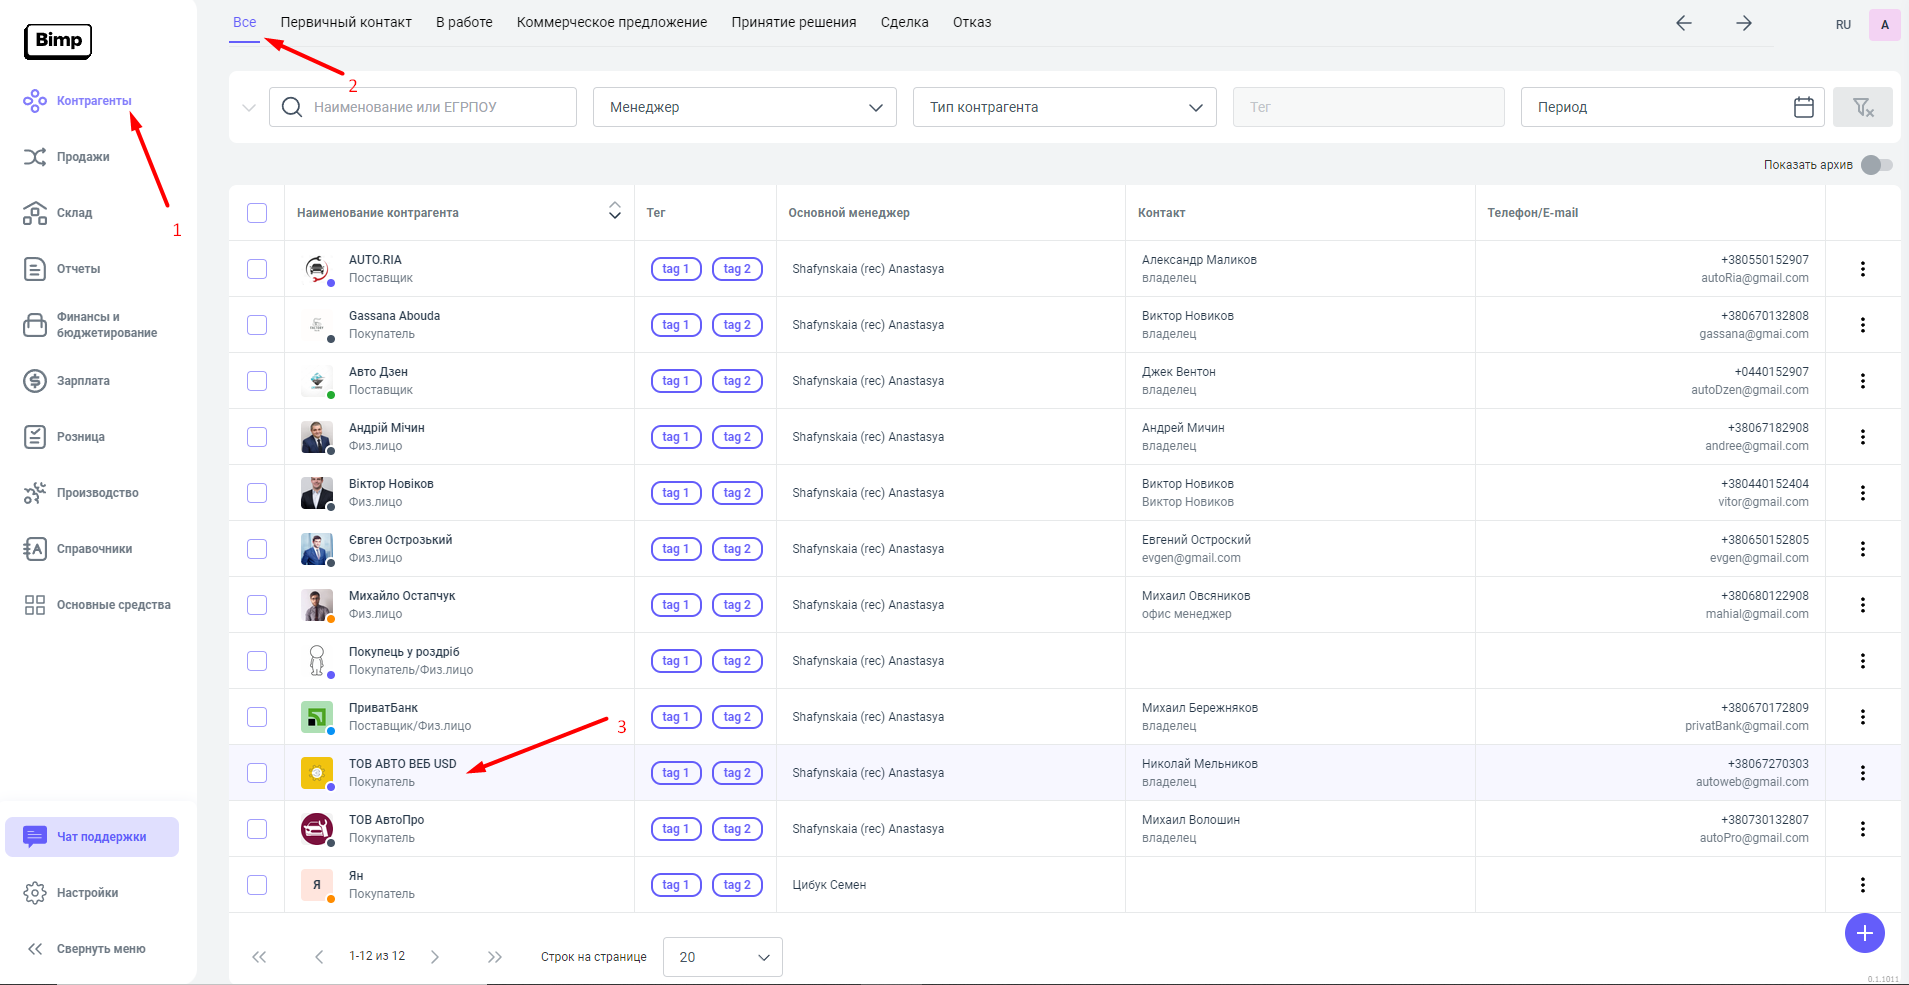
Task: Change rows per page dropdown from 20
Action: (722, 957)
